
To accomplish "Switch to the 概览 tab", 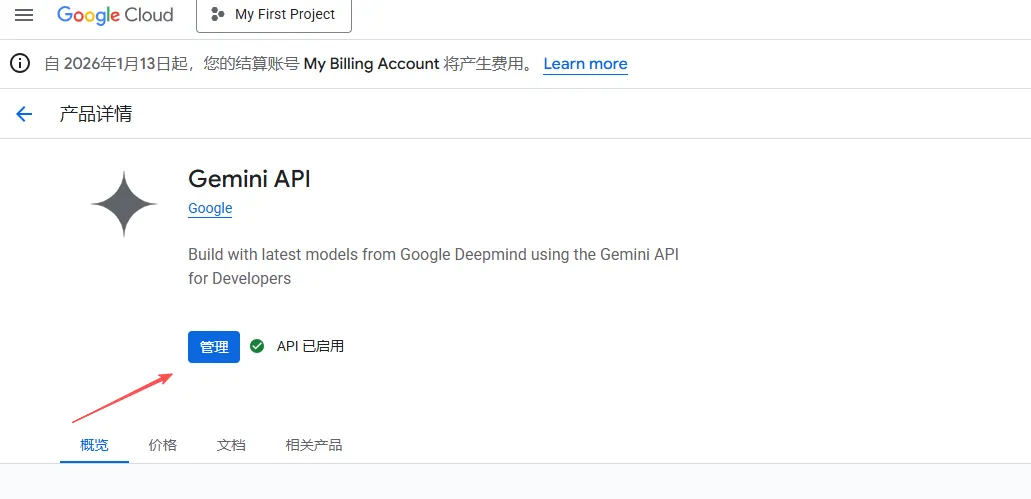I will click(94, 445).
